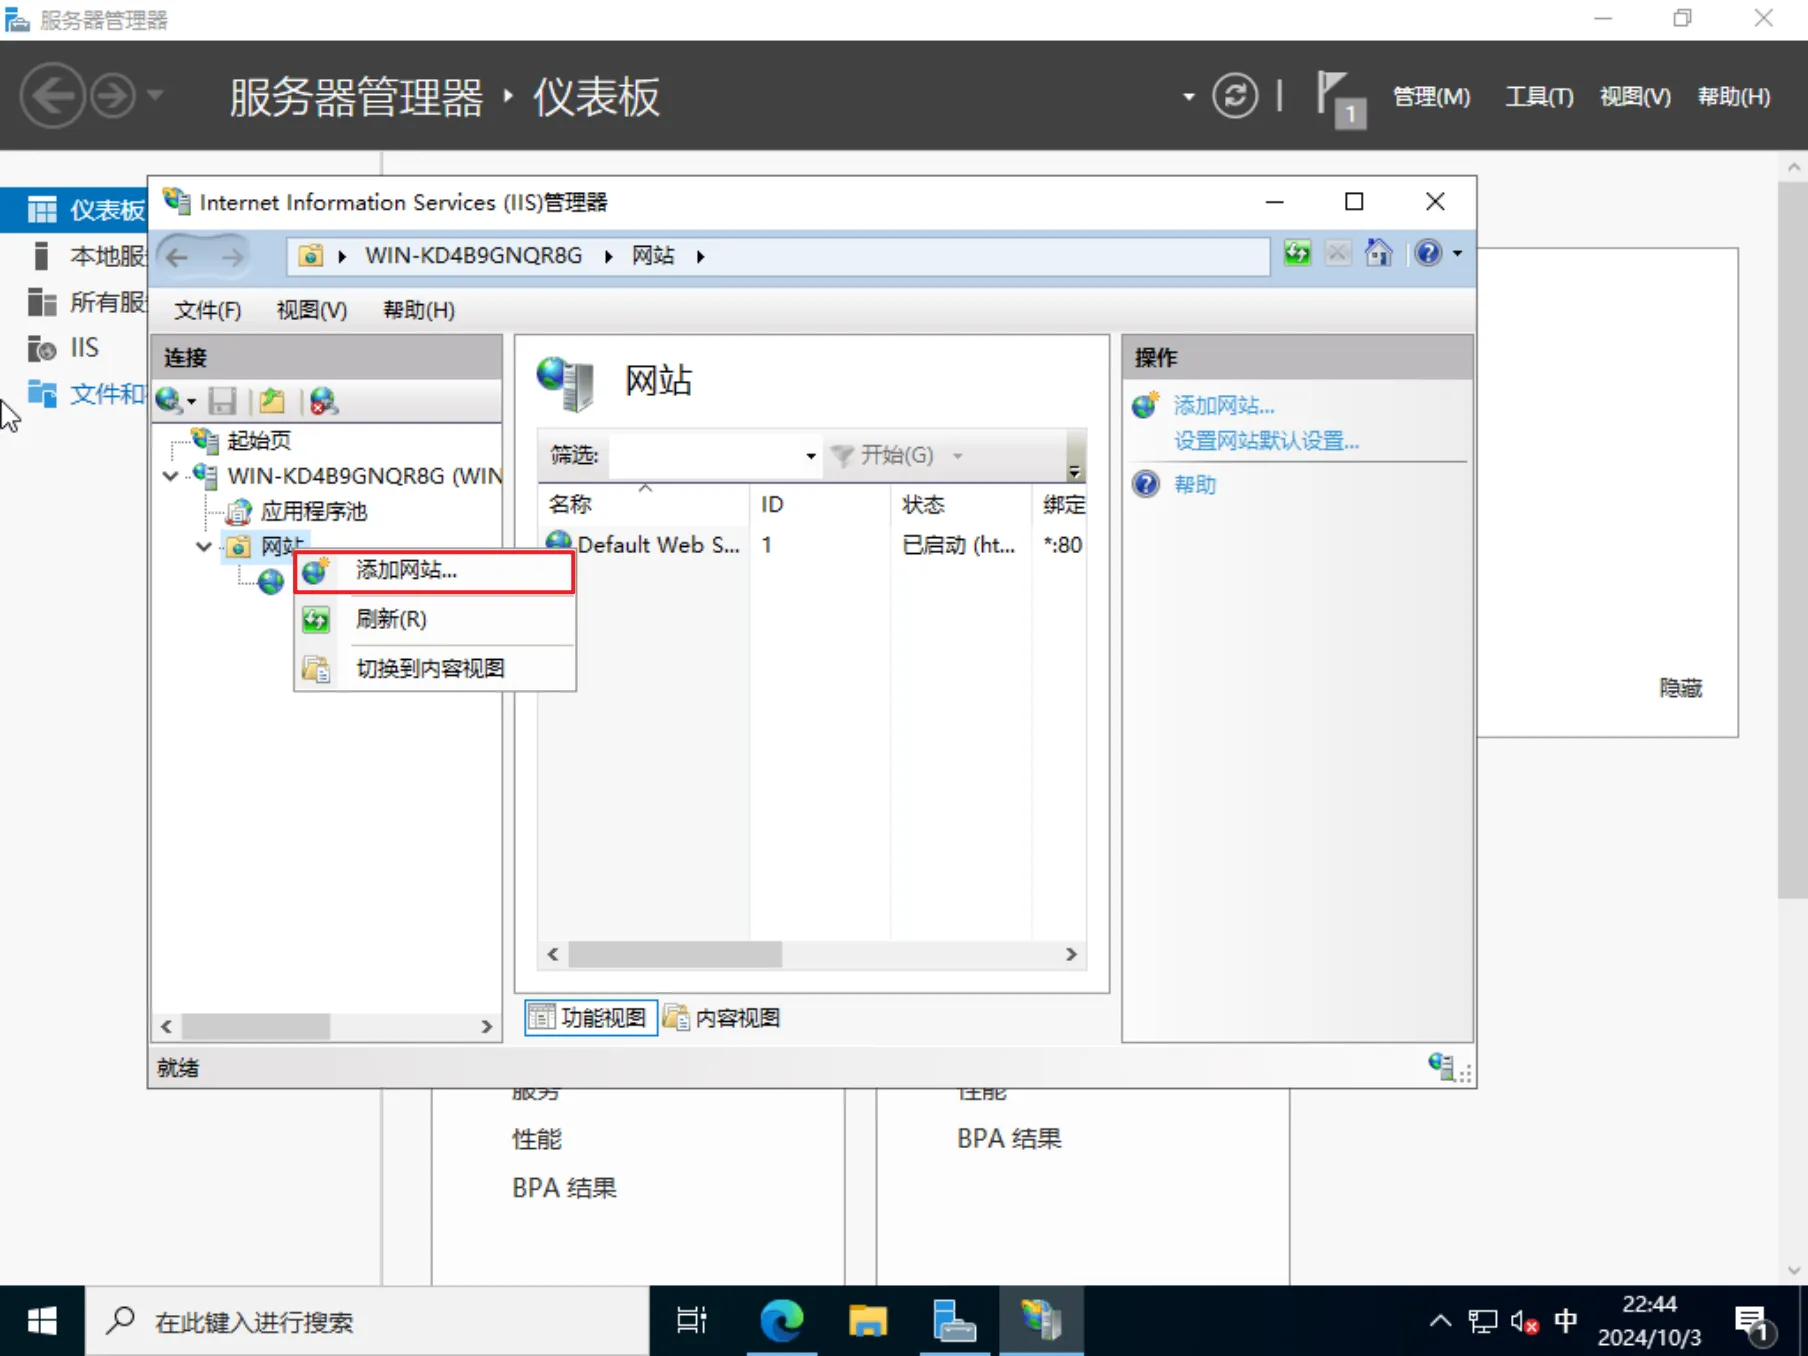
Task: Click the website globe icon under 网站 node
Action: (271, 582)
